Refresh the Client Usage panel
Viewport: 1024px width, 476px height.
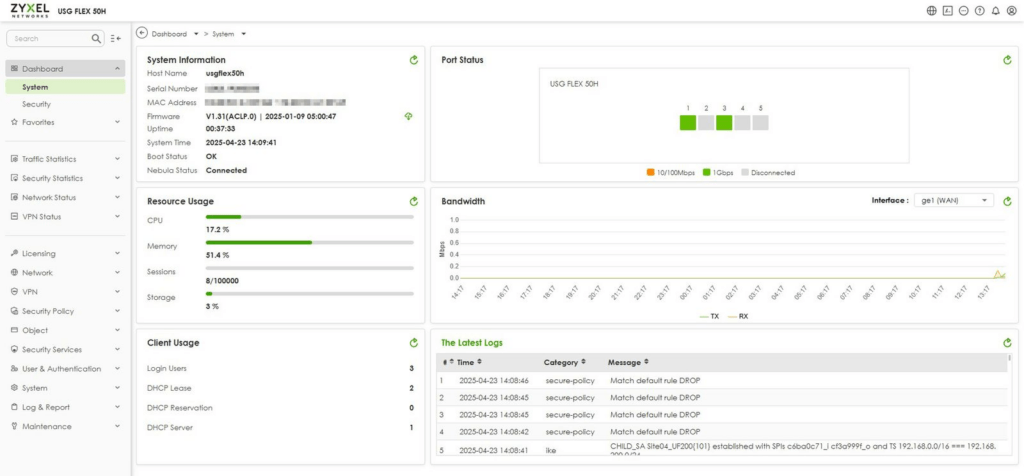413,343
